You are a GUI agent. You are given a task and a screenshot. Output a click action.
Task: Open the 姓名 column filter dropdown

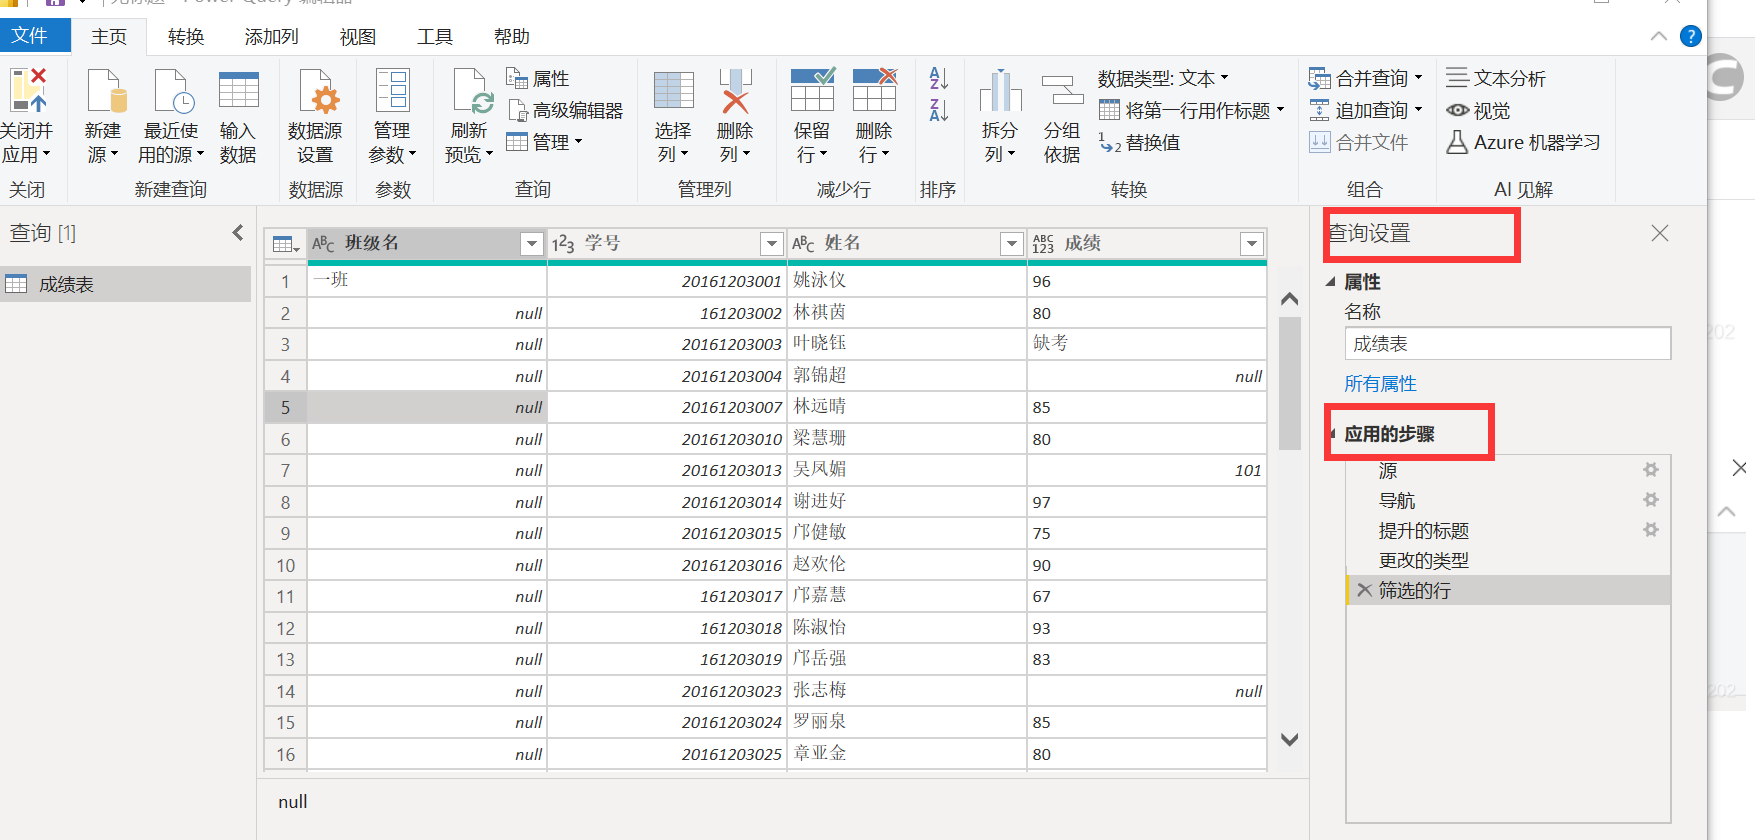tap(1012, 243)
